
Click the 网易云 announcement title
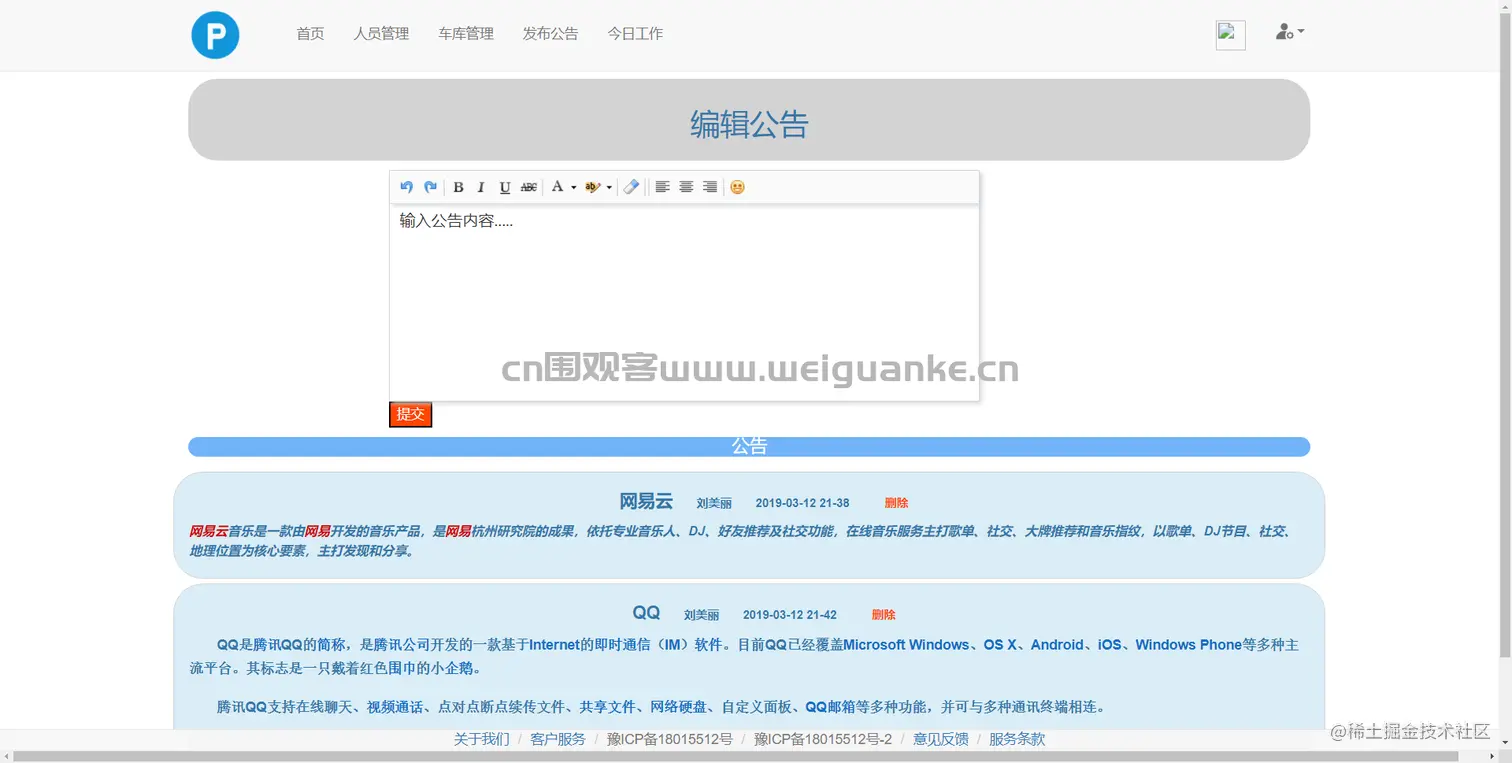click(646, 501)
